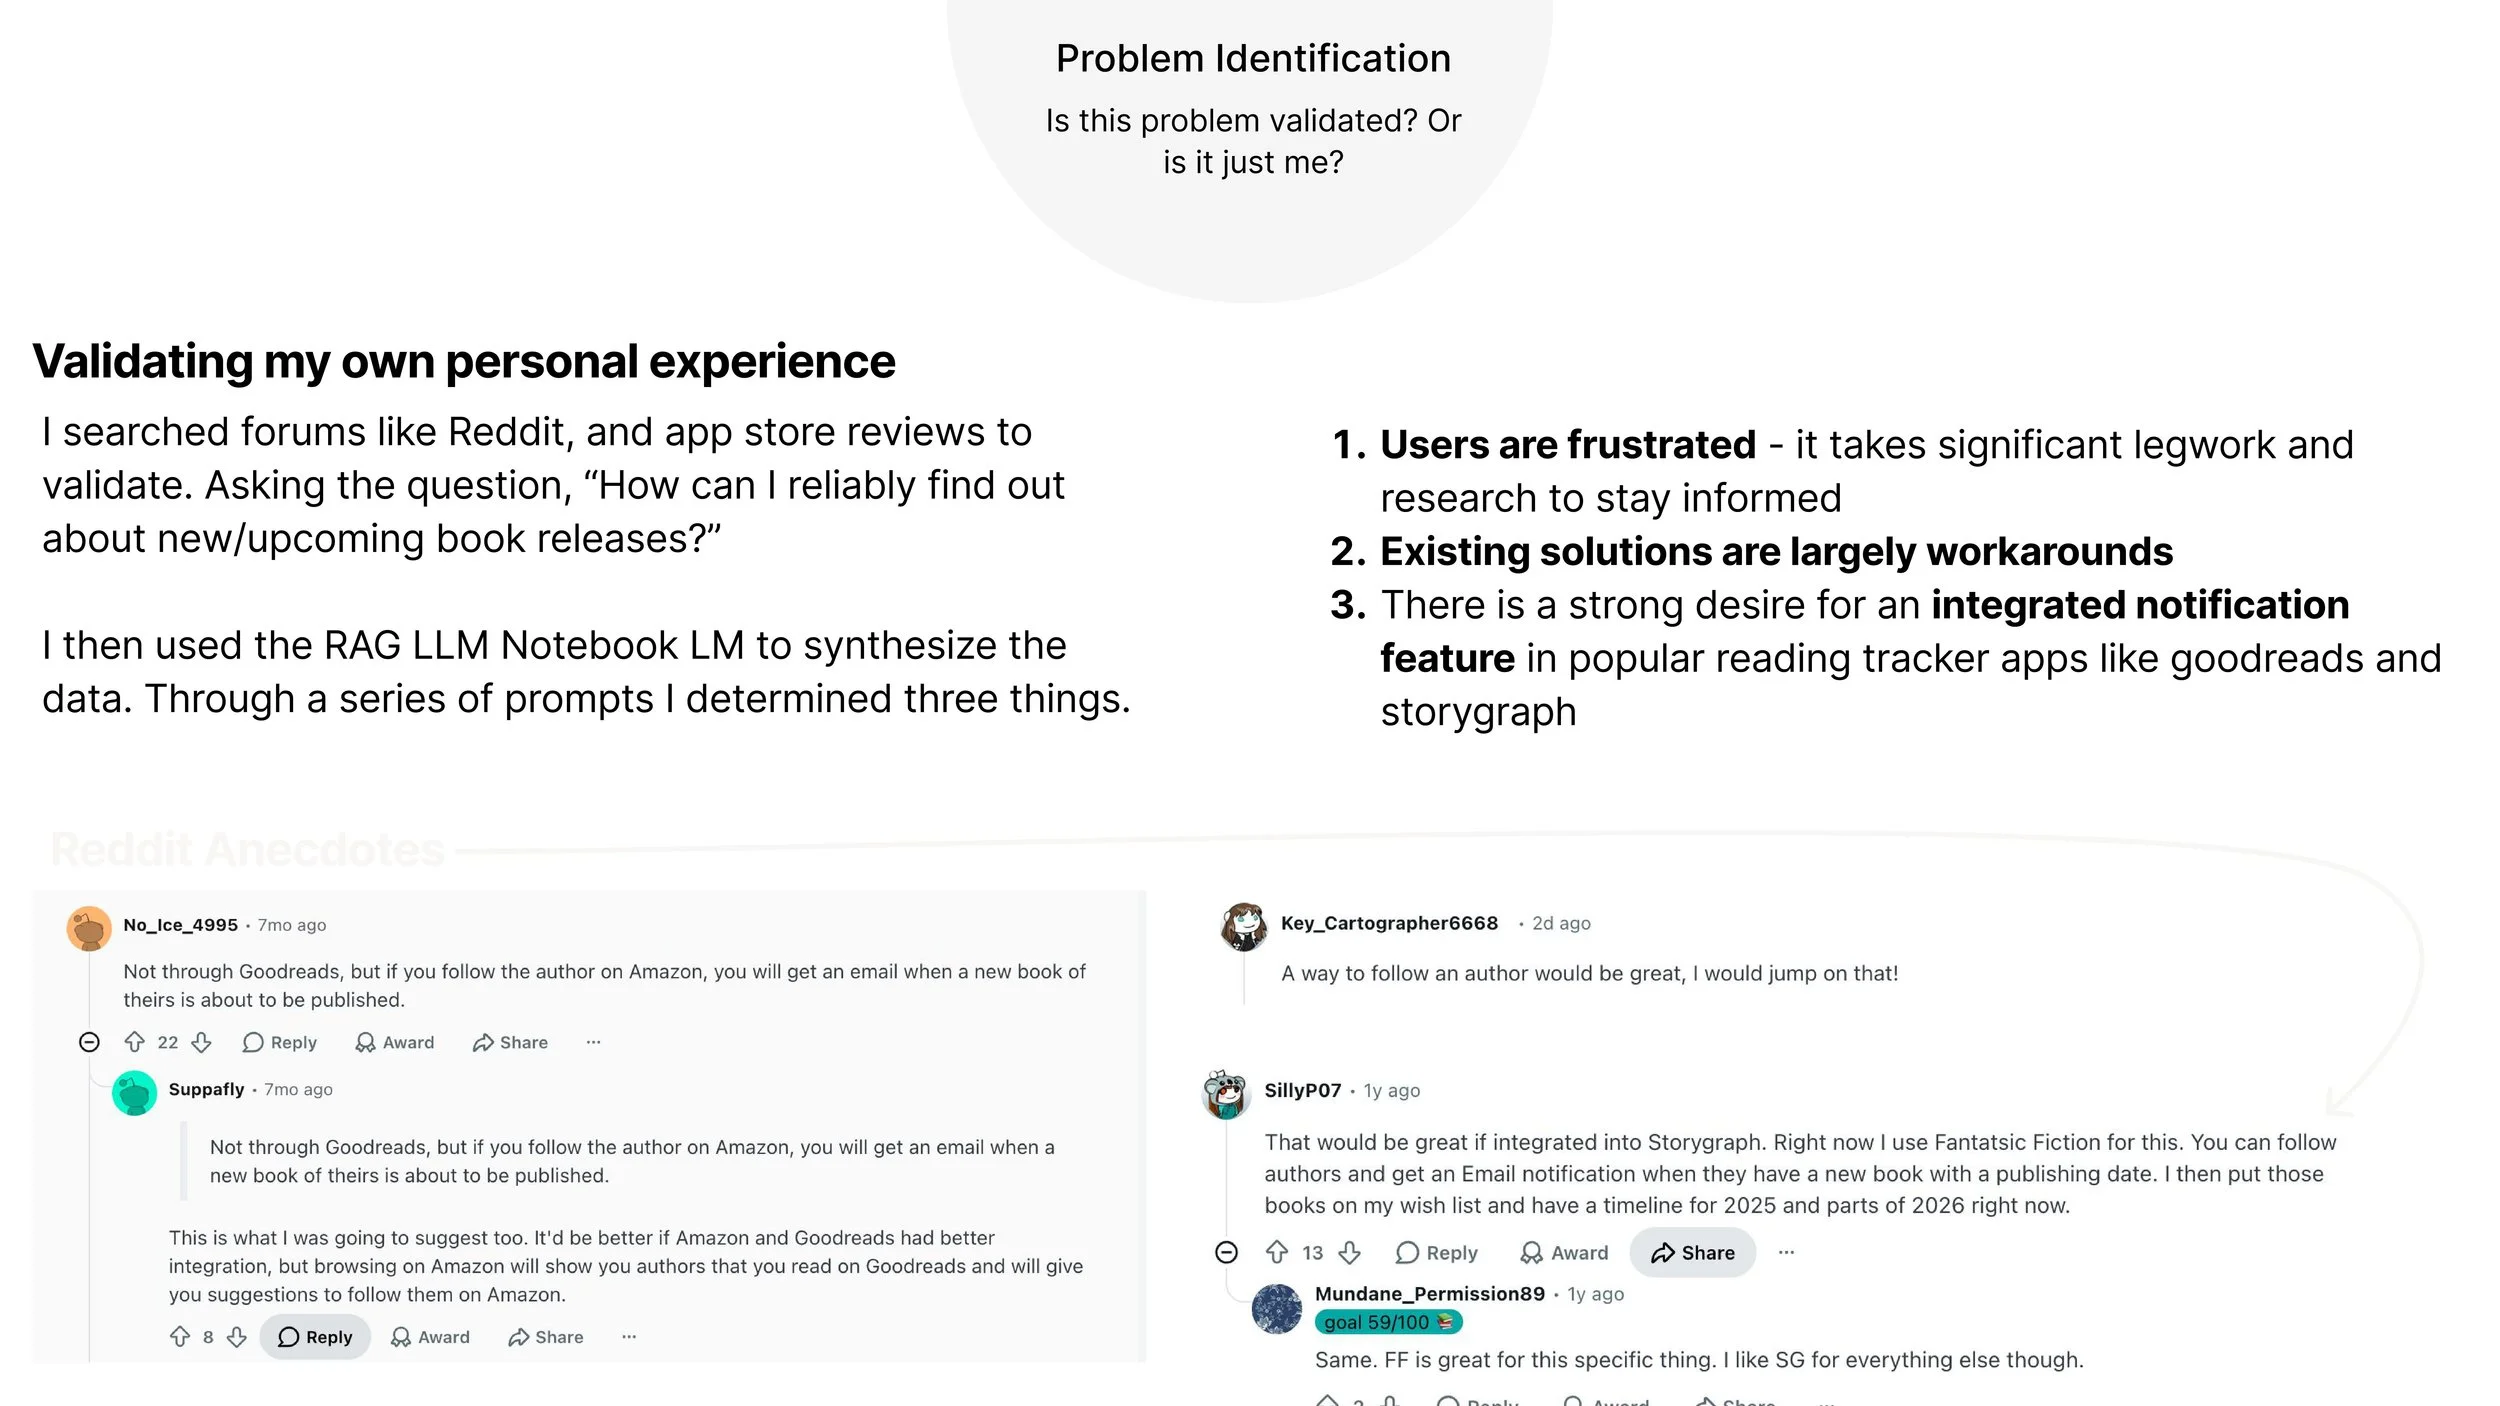Reply to the No_Ice_4995 comment
This screenshot has width=2500, height=1406.
tap(280, 1042)
